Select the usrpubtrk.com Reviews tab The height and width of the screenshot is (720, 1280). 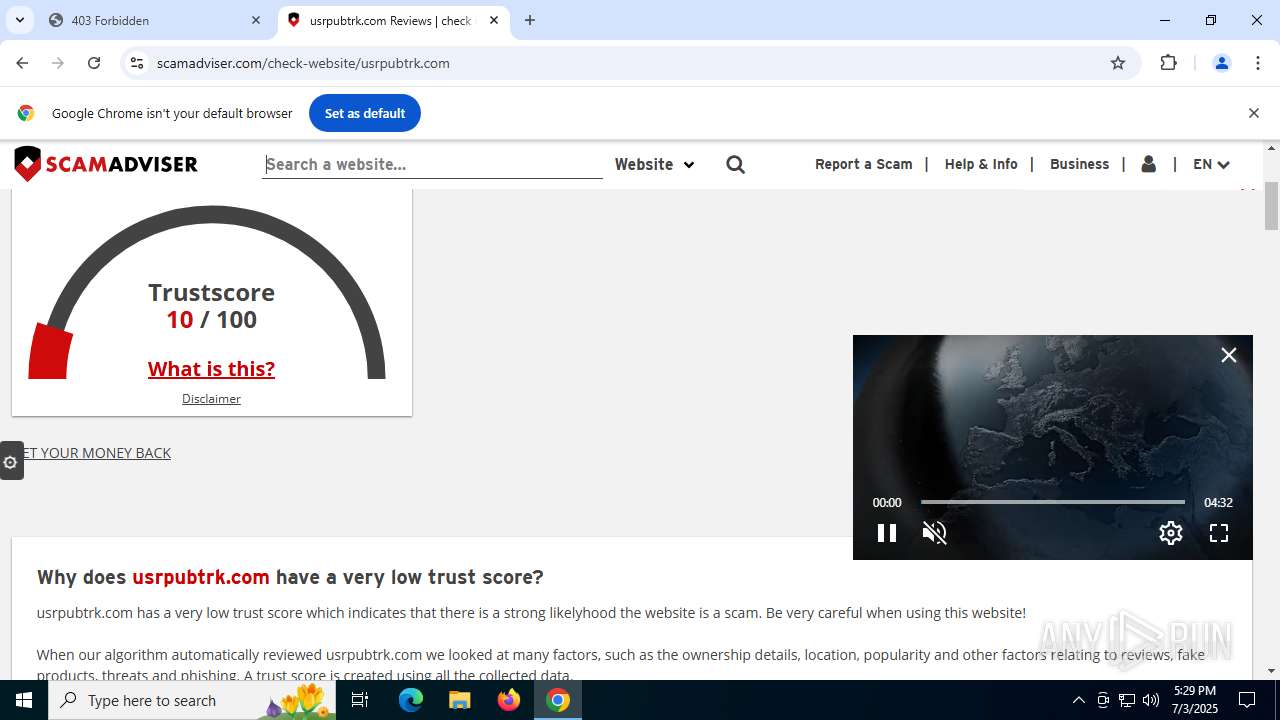[x=394, y=20]
